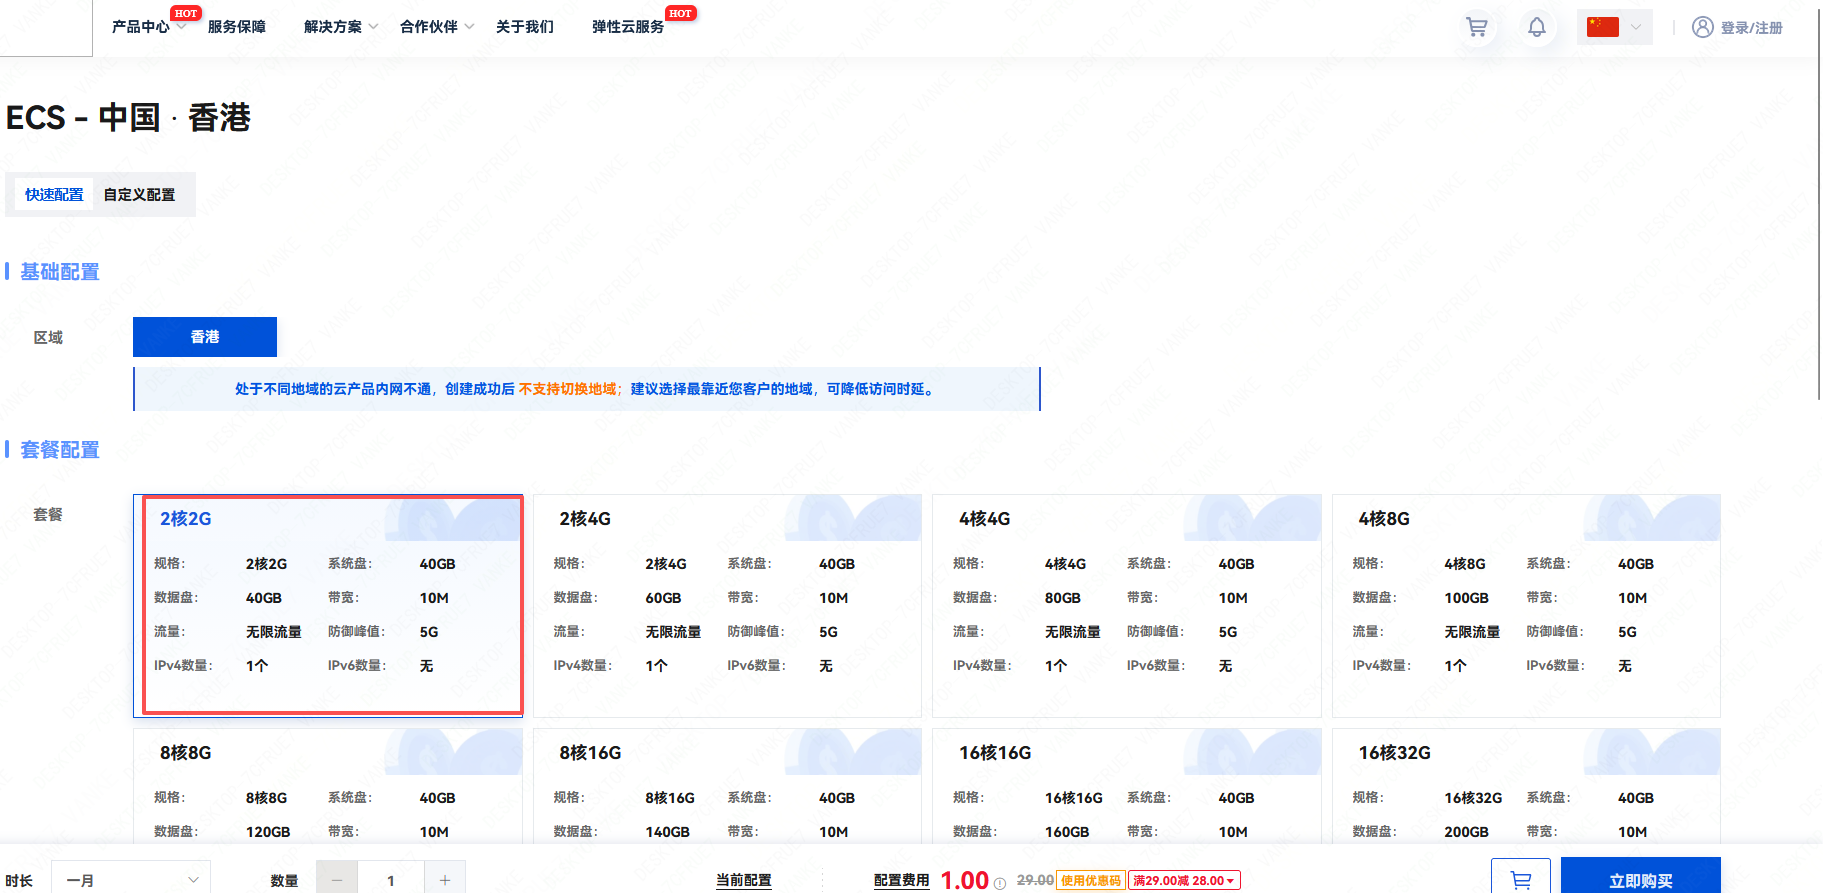Image resolution: width=1823 pixels, height=893 pixels.
Task: Click the 使用优惠码 coupon code button
Action: coord(1091,880)
